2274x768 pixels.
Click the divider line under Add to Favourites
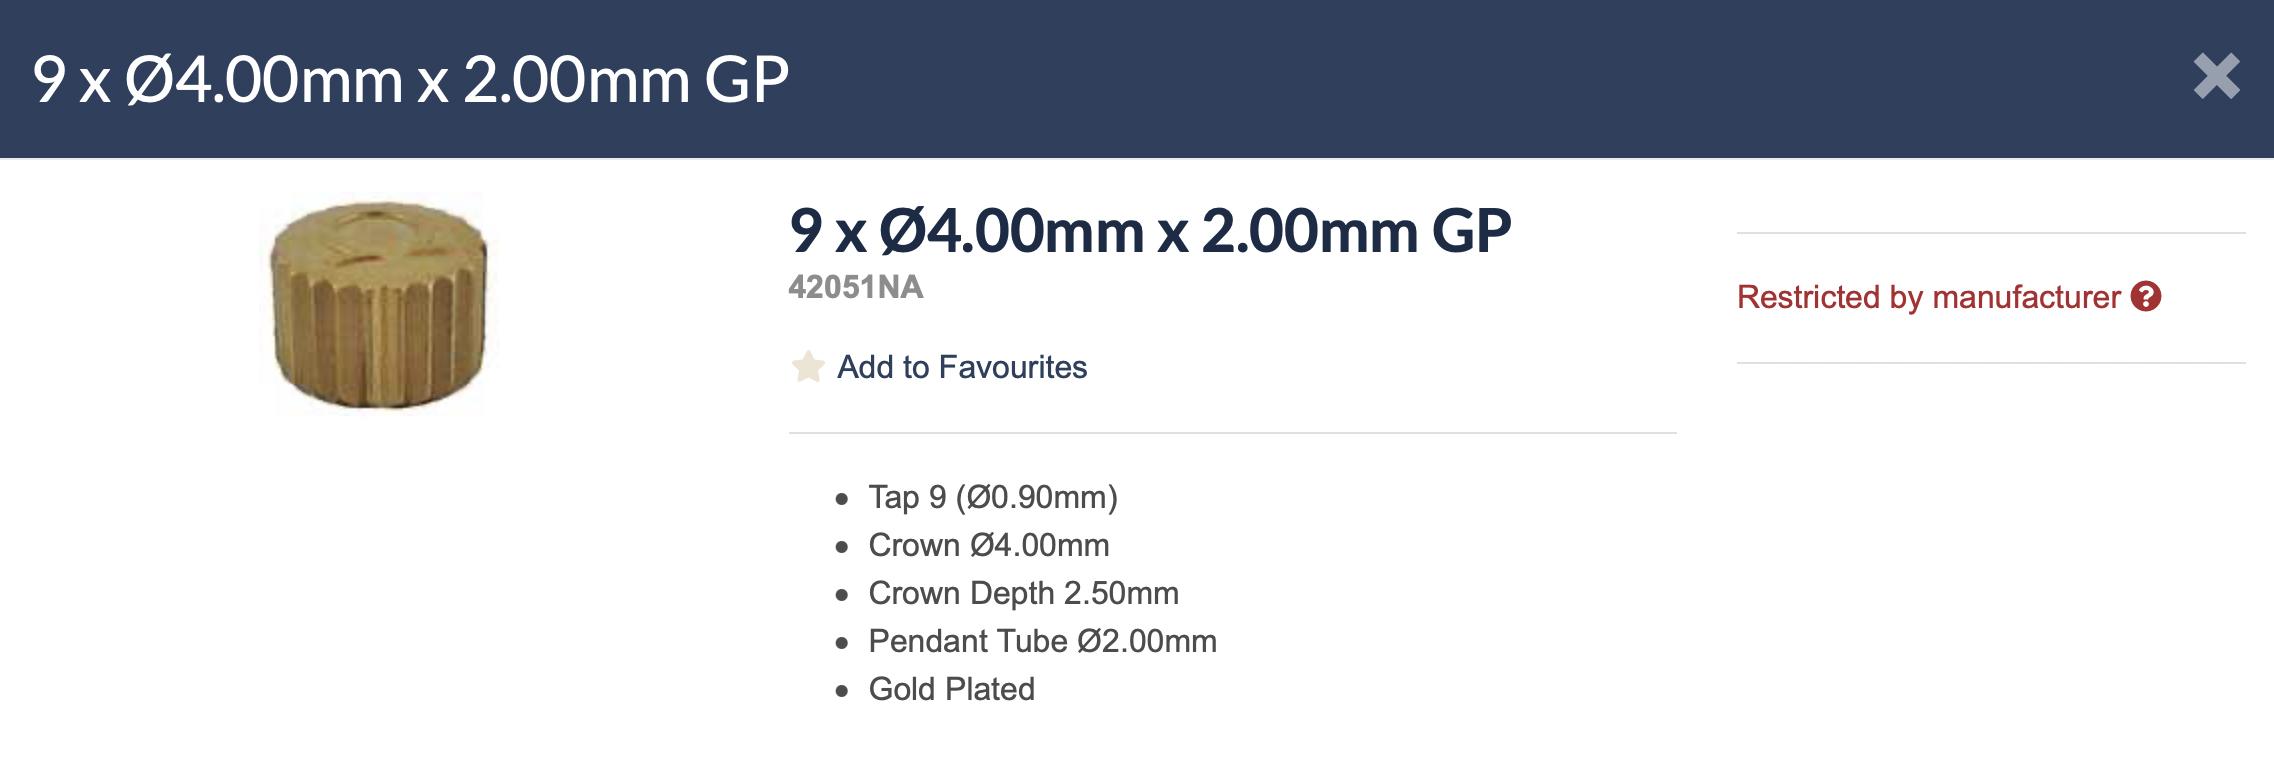[1232, 433]
